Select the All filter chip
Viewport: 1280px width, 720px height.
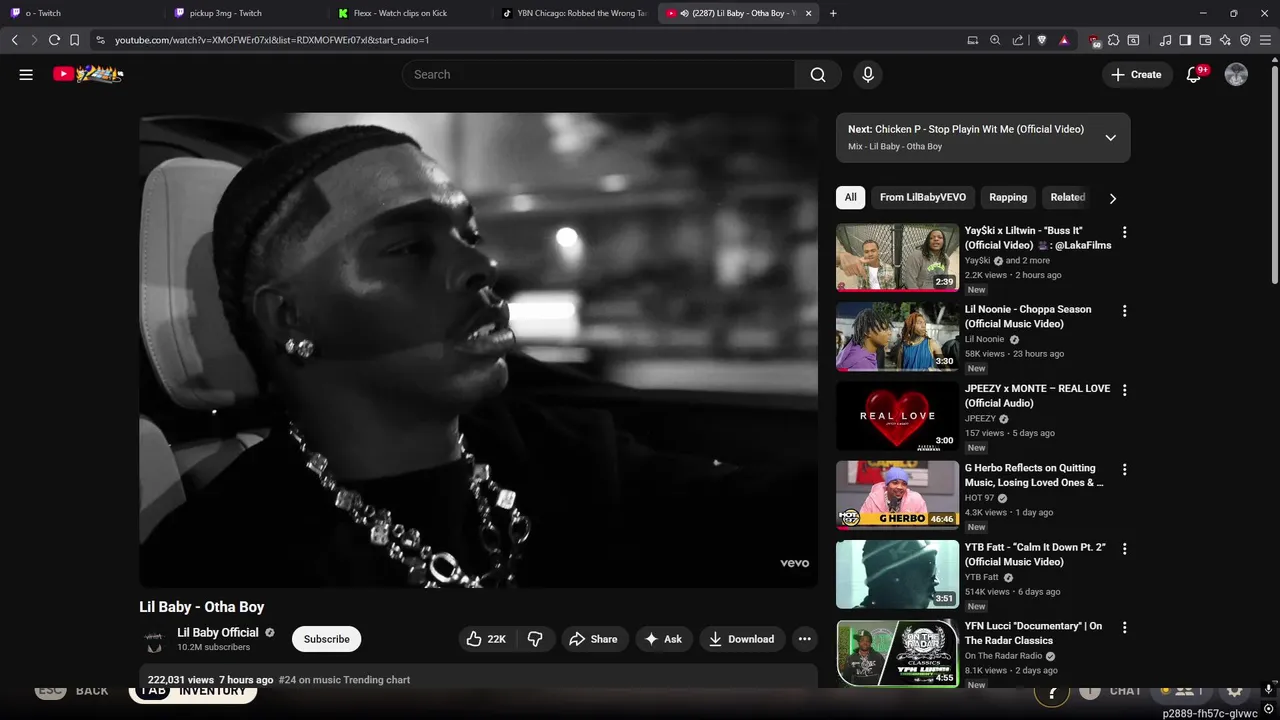coord(850,197)
